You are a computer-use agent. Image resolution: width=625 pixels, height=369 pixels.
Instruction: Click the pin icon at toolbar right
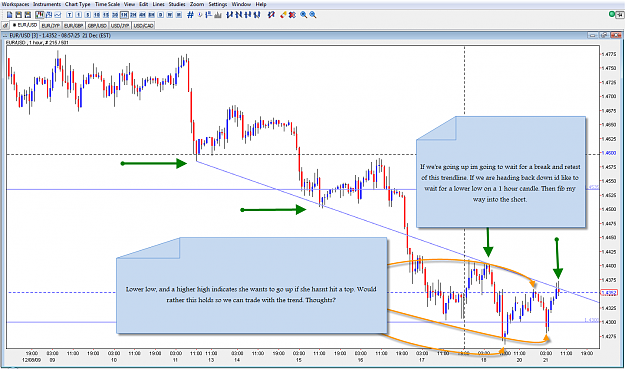620,14
